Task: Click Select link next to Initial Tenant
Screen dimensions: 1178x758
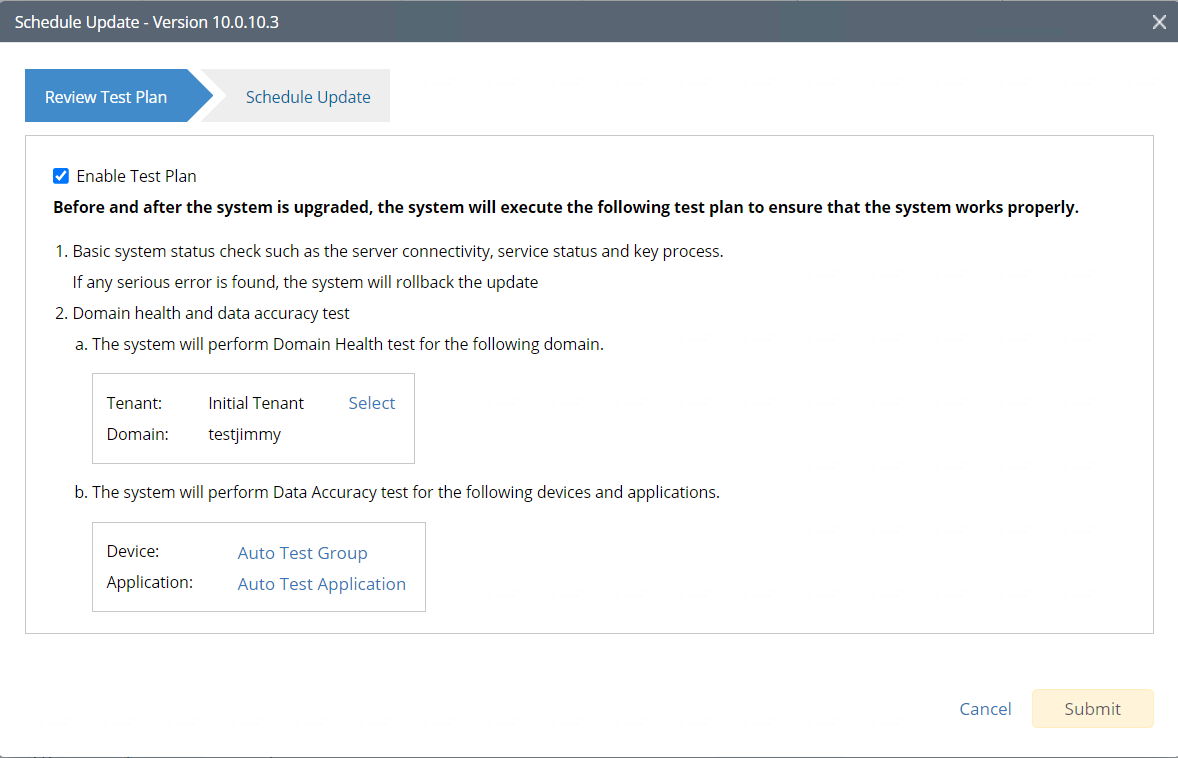Action: tap(371, 403)
